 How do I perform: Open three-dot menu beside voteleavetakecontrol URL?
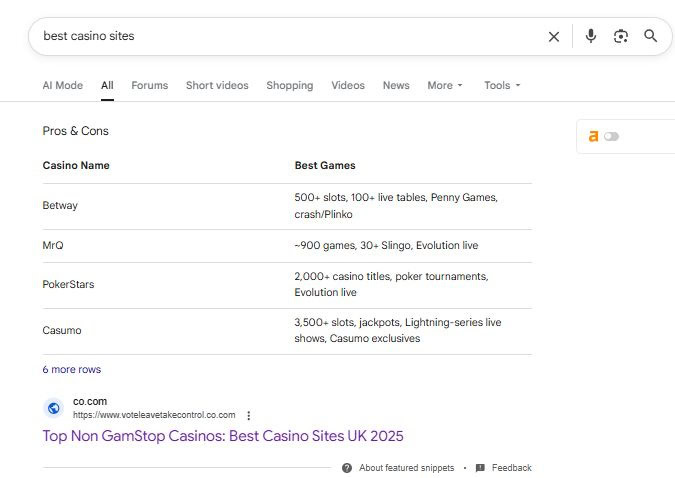click(x=248, y=415)
